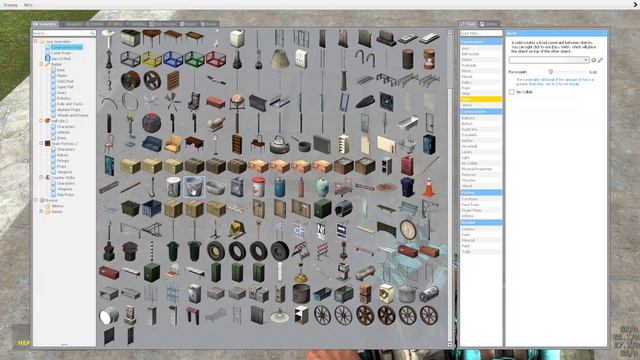
Task: Open the Construction Props spawnlist
Action: click(67, 47)
